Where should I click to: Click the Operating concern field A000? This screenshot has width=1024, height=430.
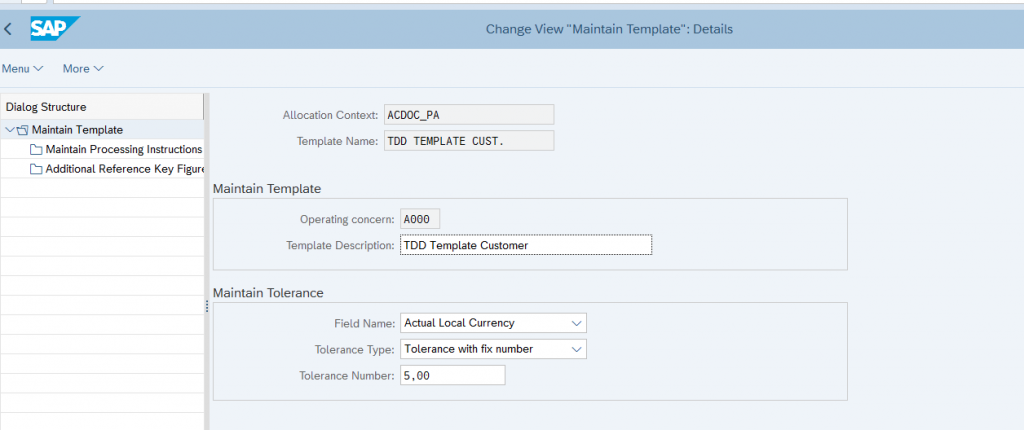[420, 220]
